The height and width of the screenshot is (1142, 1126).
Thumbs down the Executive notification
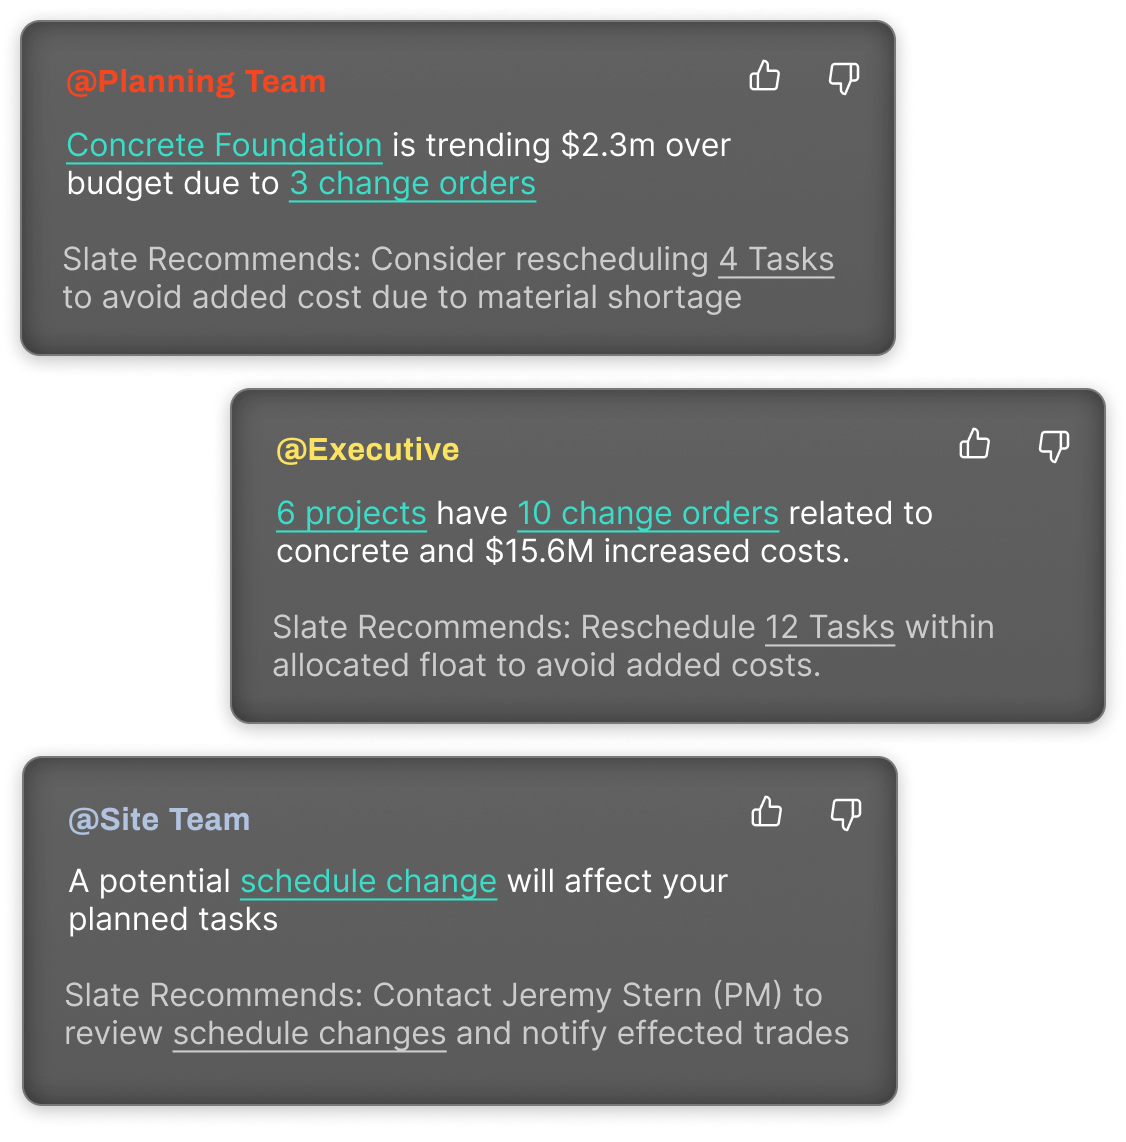point(1053,445)
